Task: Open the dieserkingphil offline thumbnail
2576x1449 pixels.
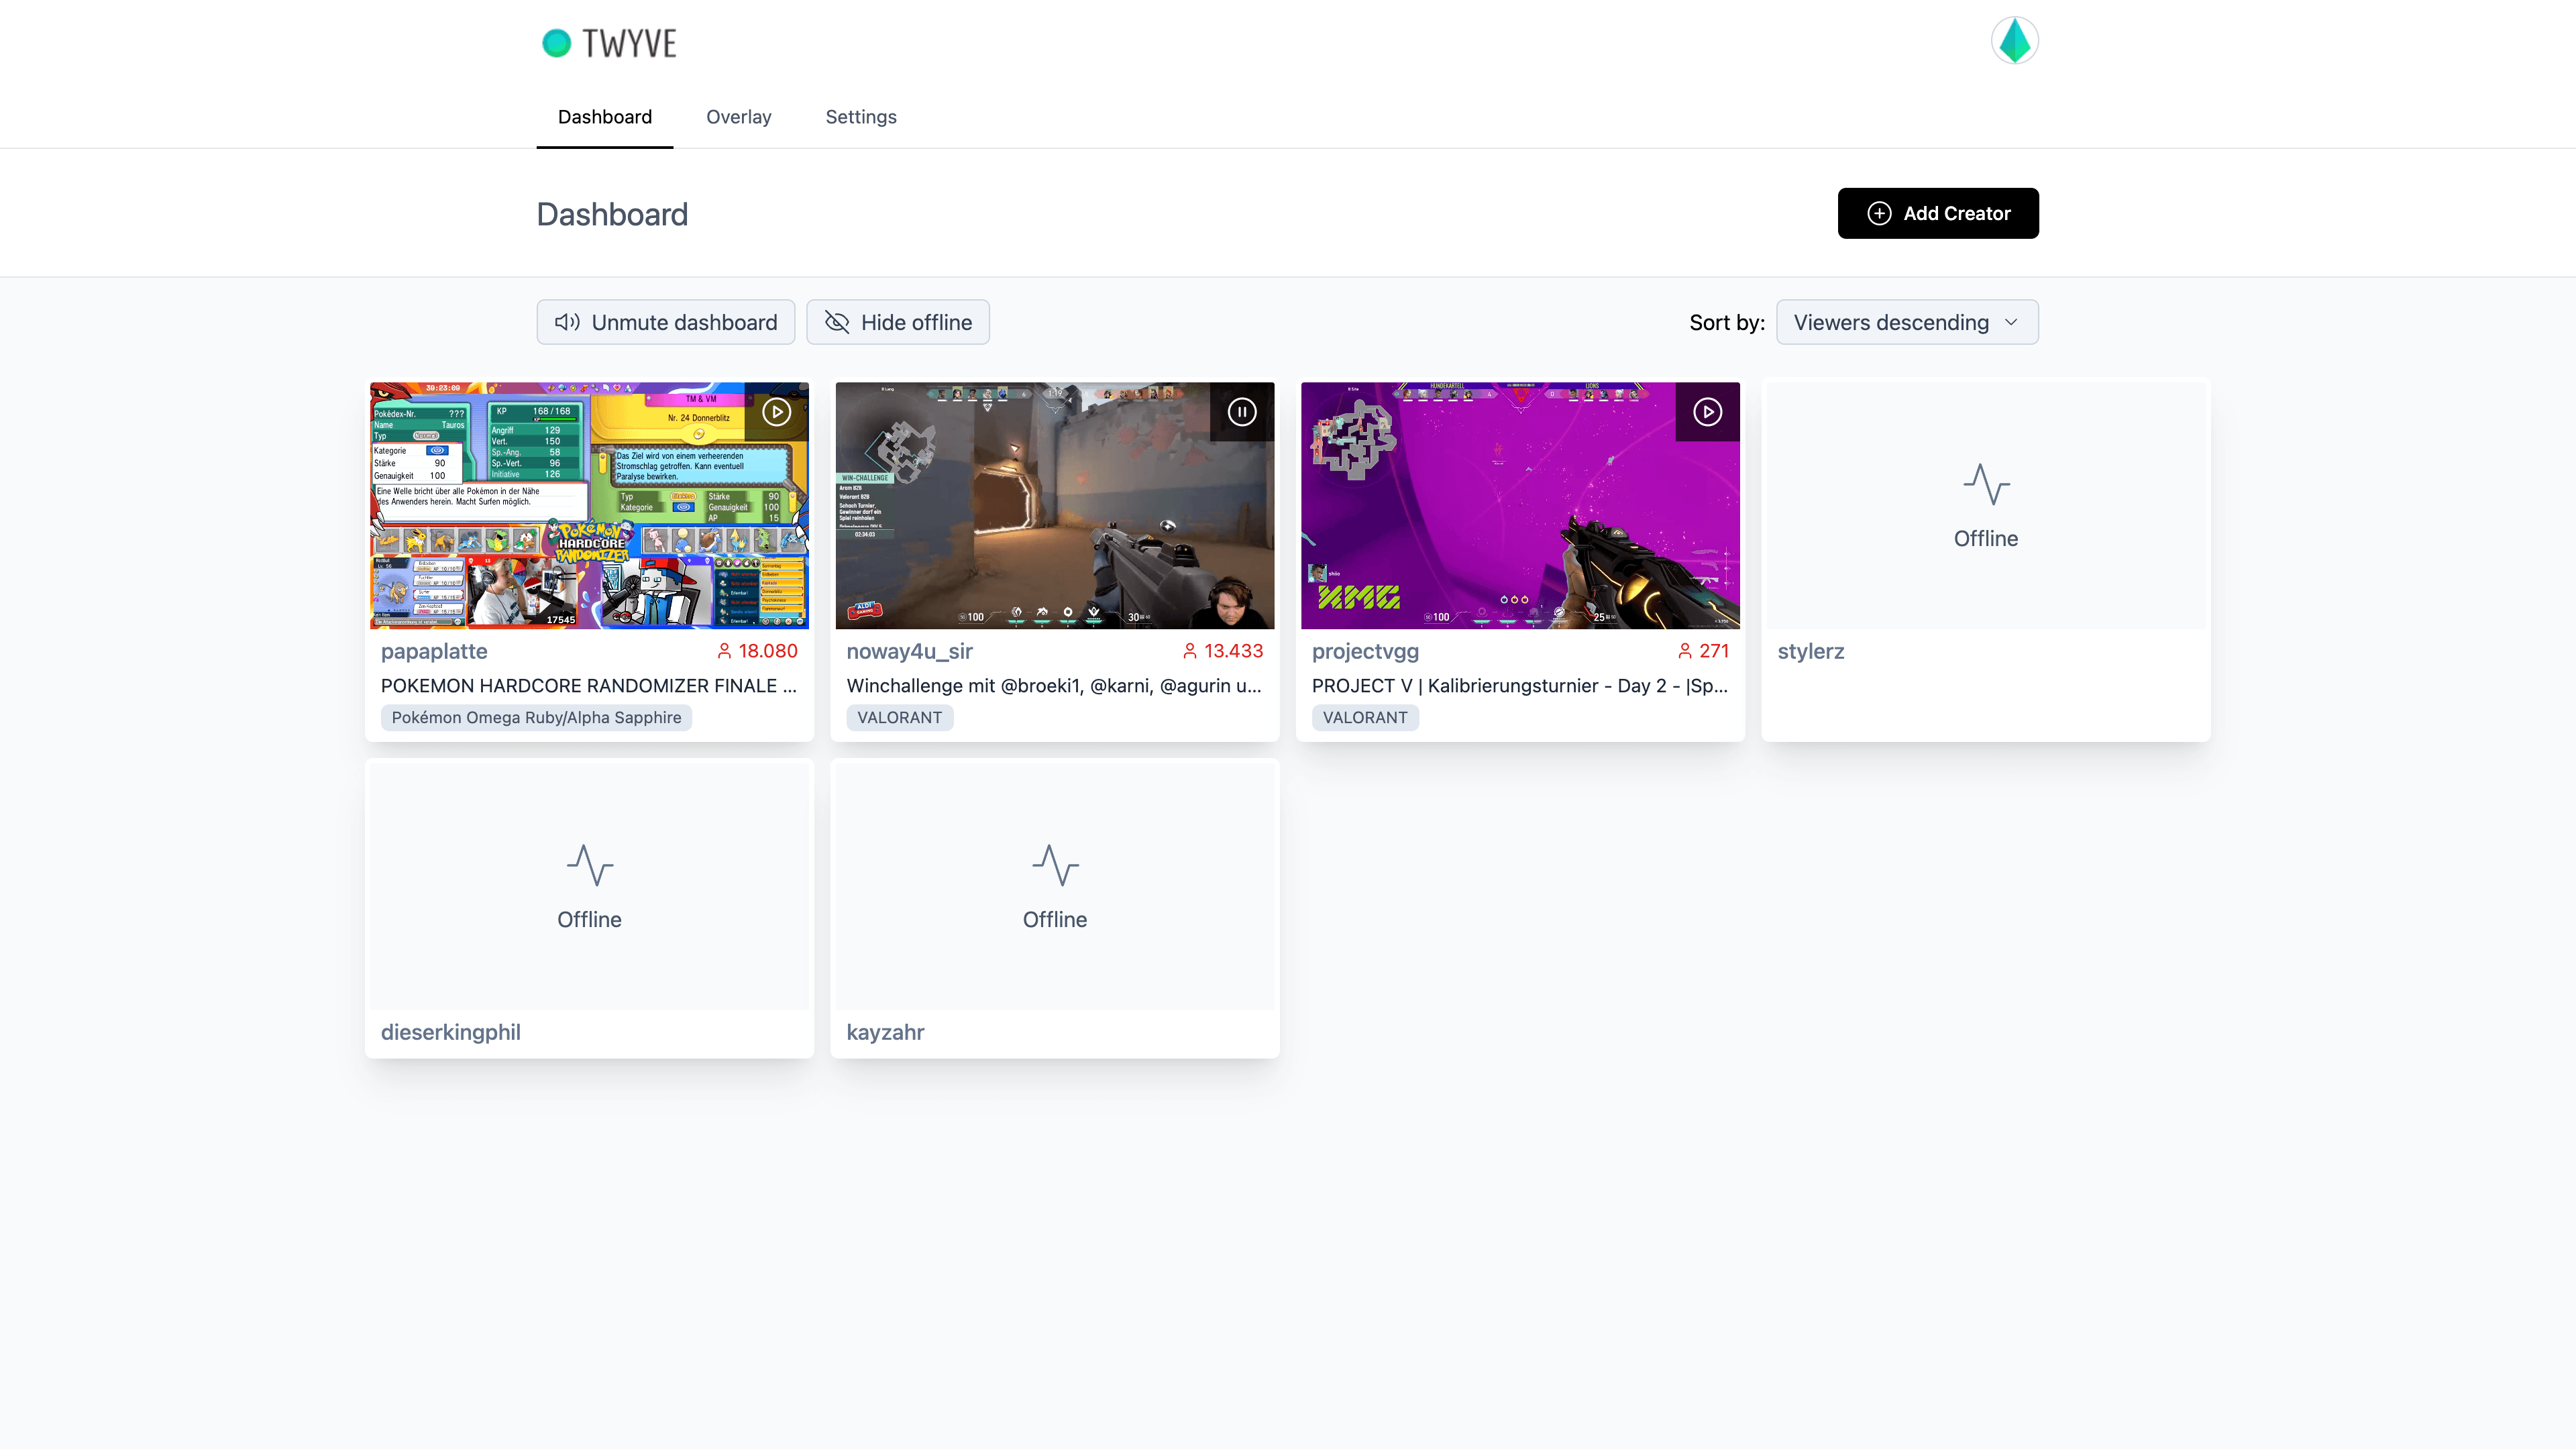Action: [x=588, y=886]
